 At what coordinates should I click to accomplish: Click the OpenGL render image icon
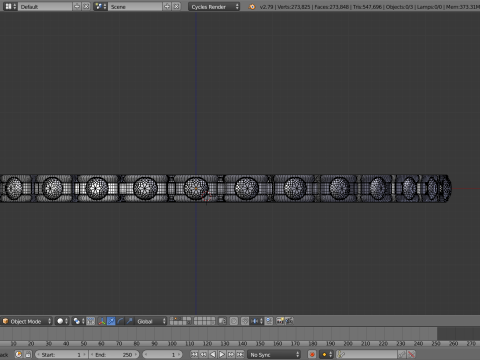coord(280,321)
